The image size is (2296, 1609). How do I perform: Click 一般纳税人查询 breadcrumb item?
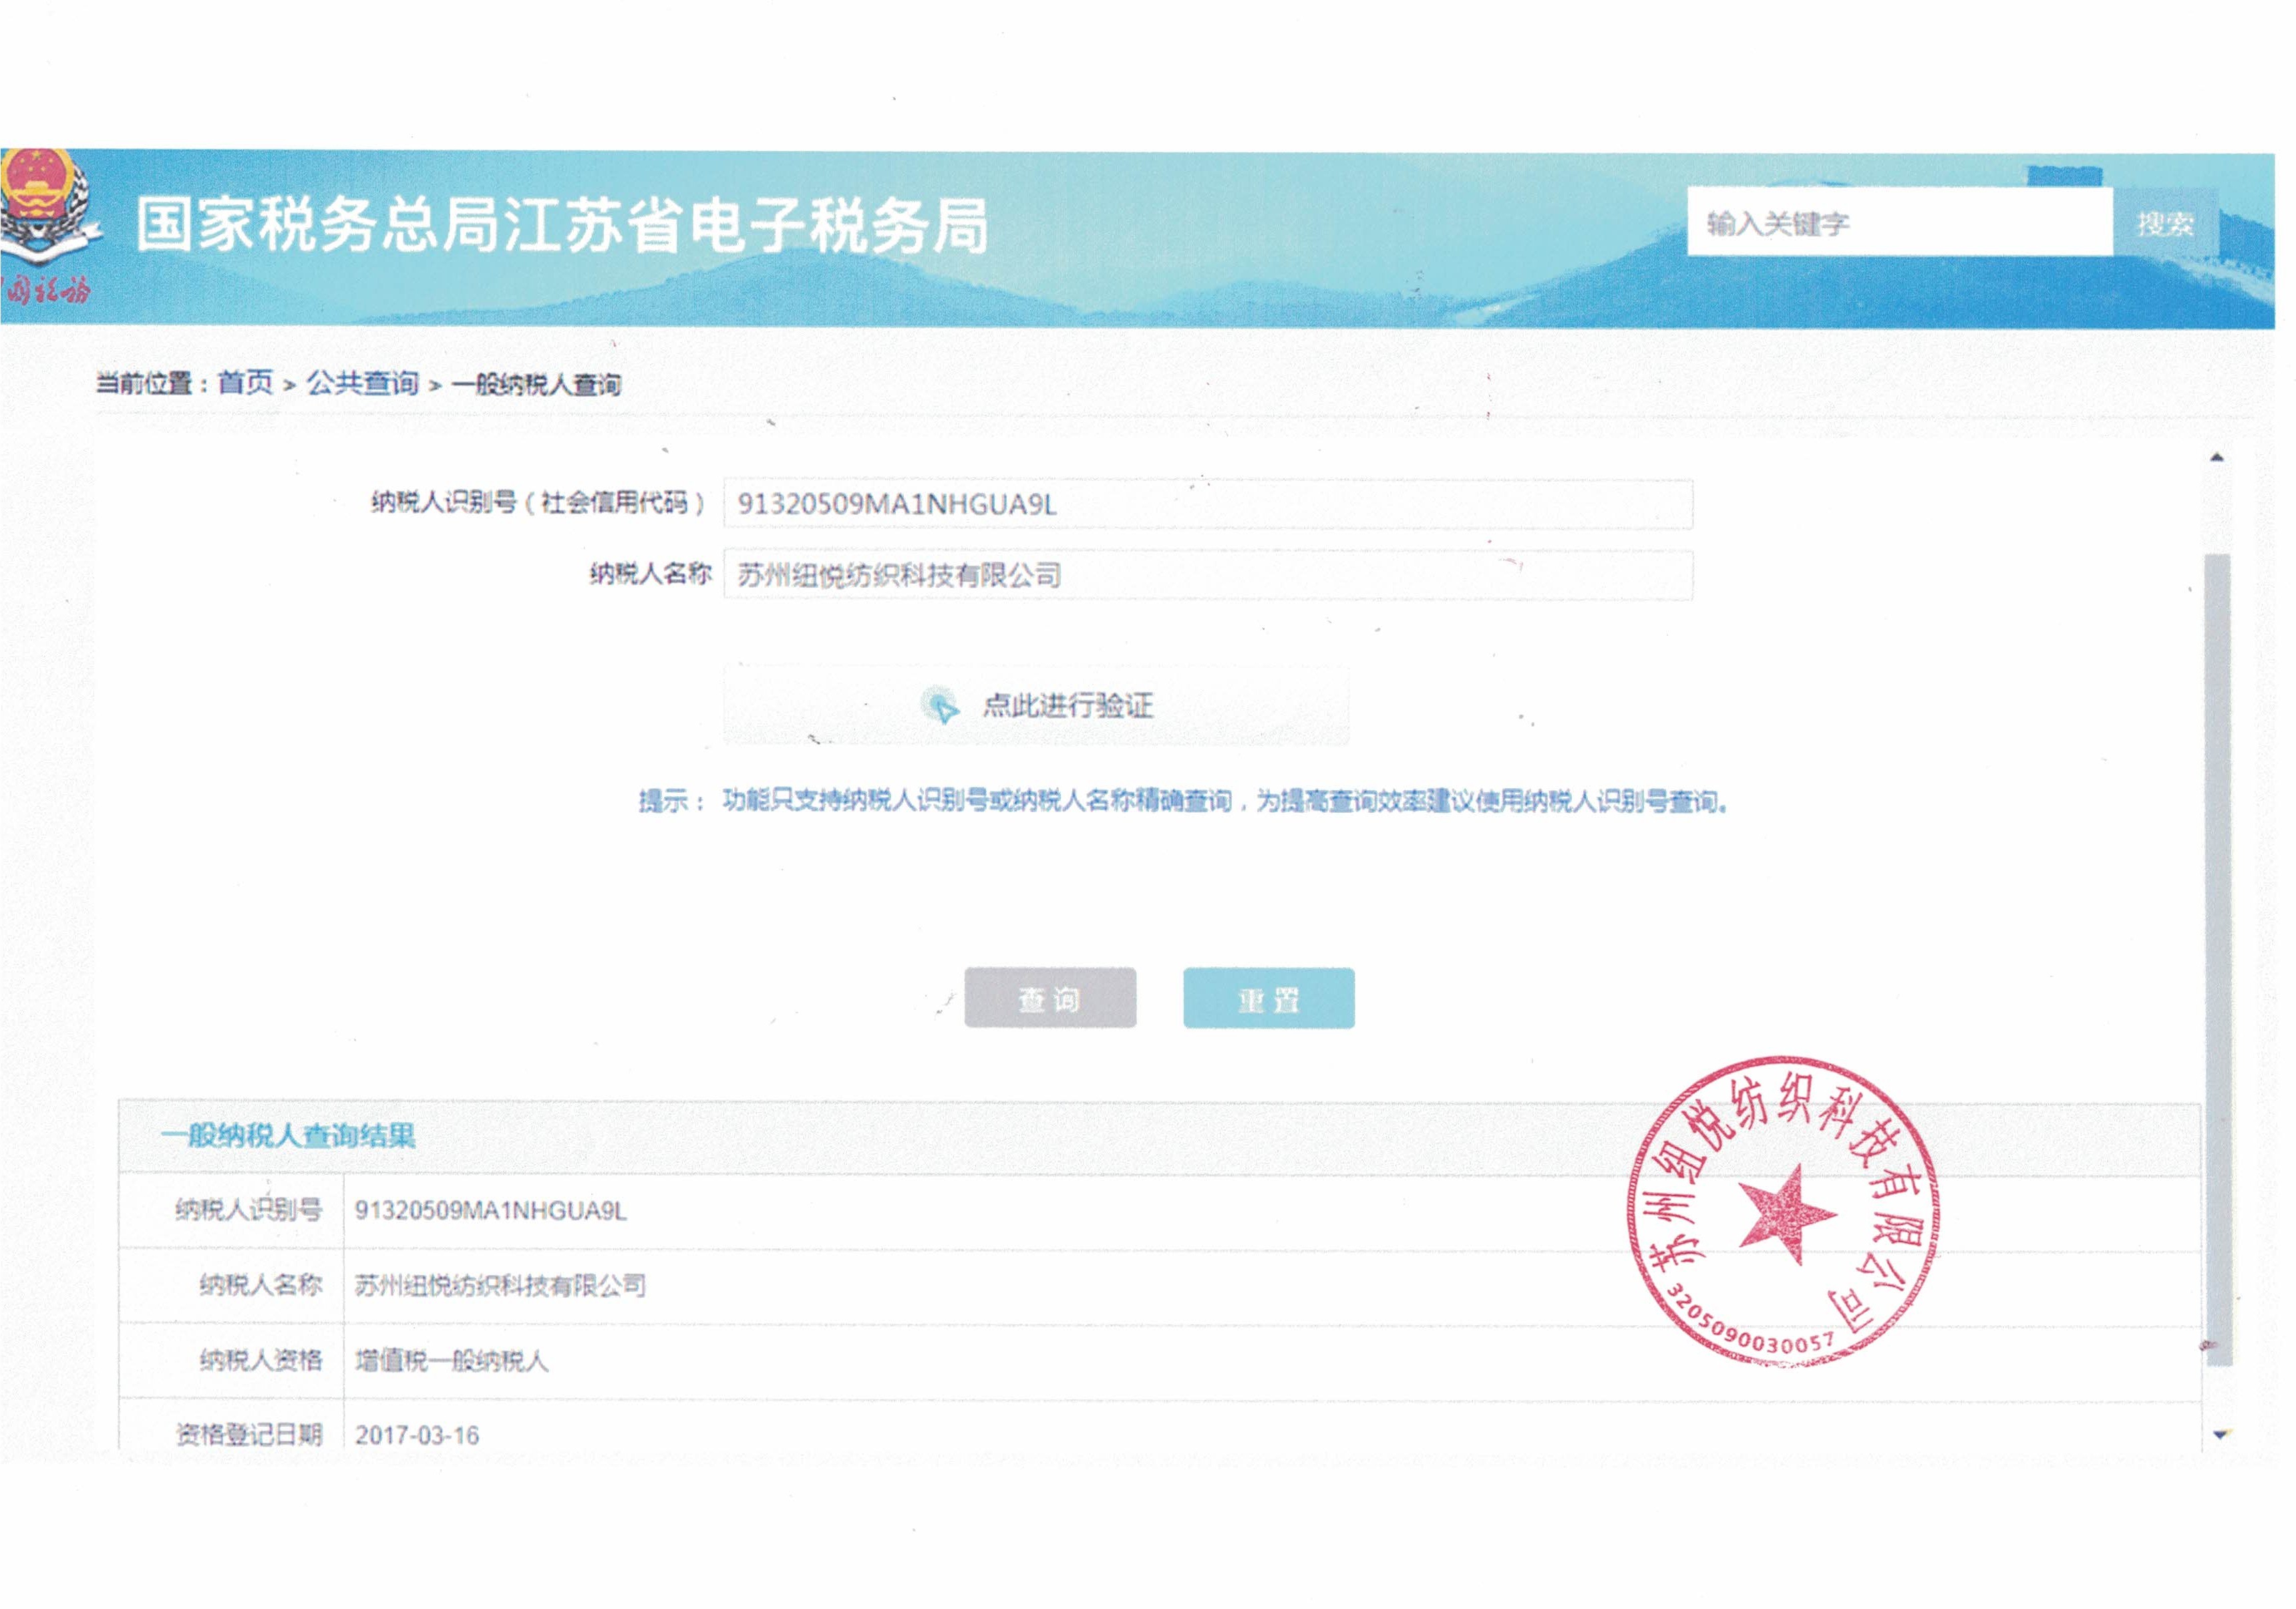coord(536,384)
